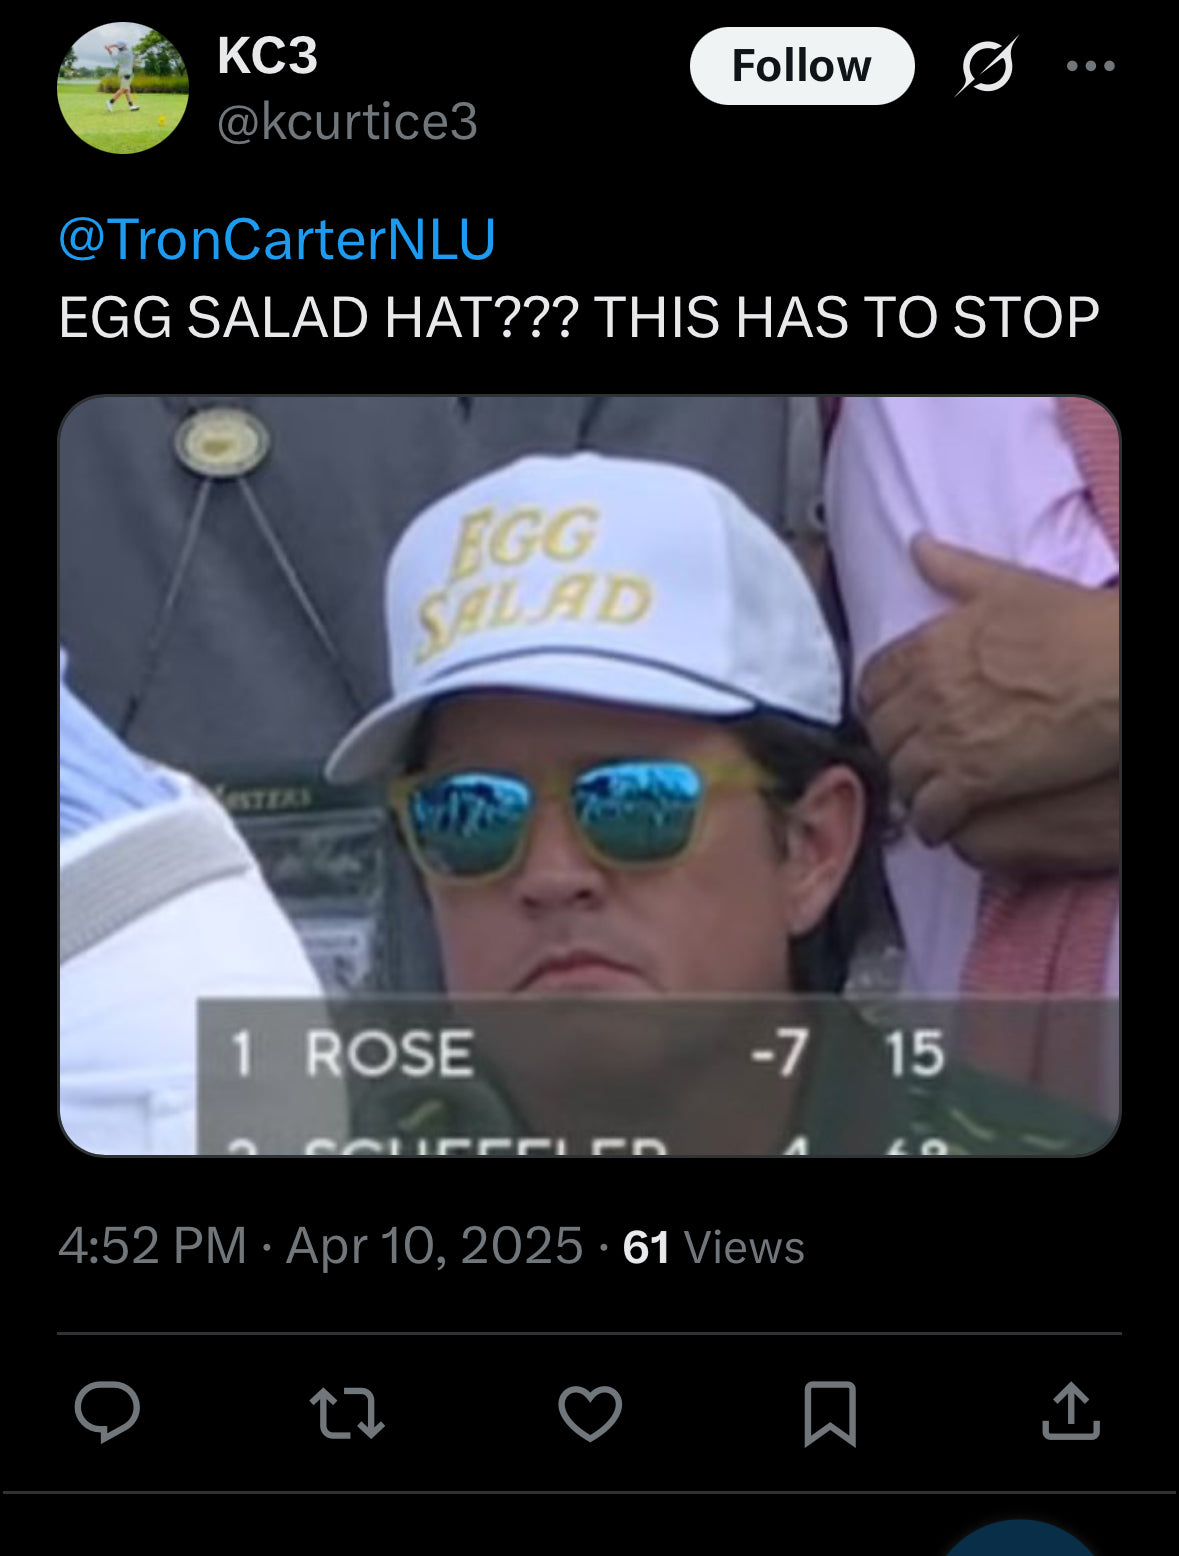Tap the "EGG SALAD HAT???" tweet text

(578, 318)
